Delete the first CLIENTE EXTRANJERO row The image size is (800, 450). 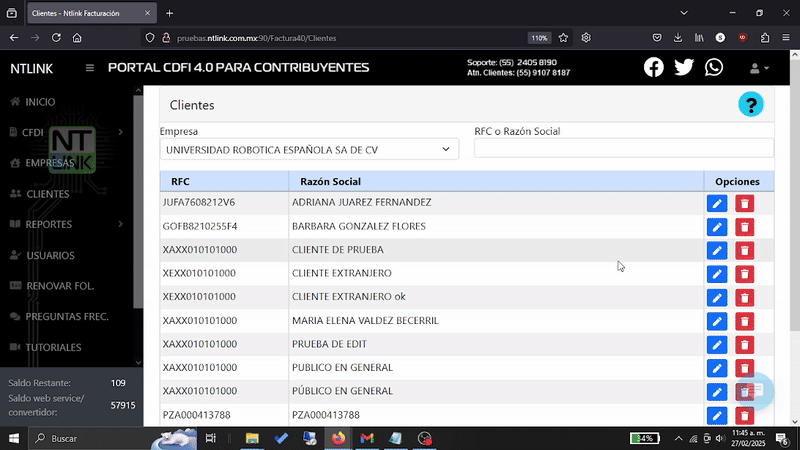point(744,274)
